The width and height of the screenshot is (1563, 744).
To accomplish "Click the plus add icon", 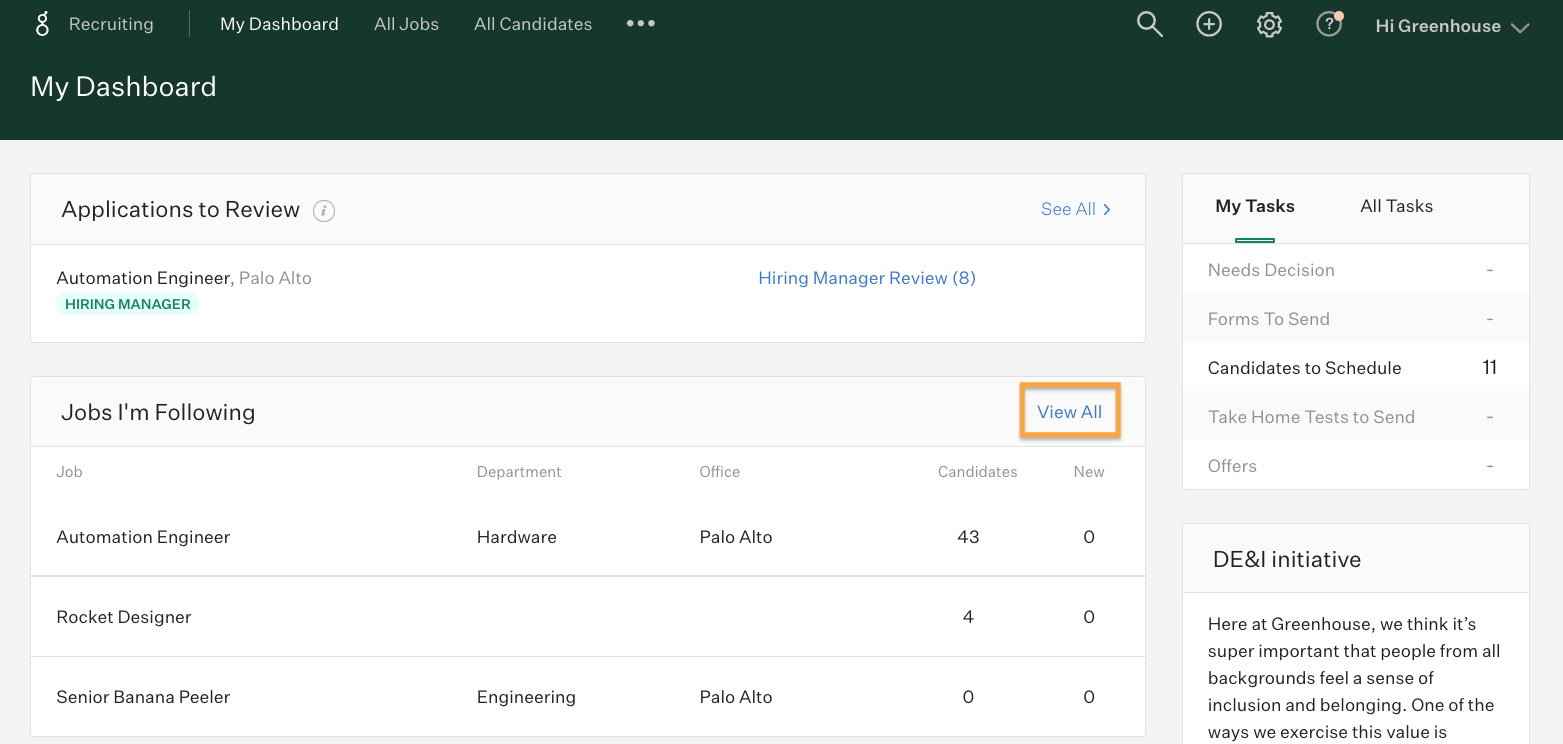I will coord(1209,25).
